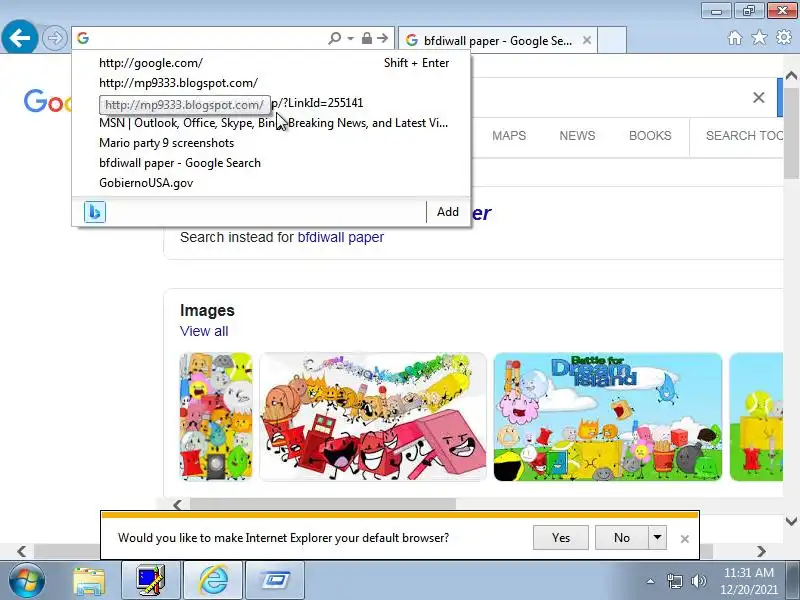Open the NEWS search tab
The height and width of the screenshot is (600, 800).
577,136
